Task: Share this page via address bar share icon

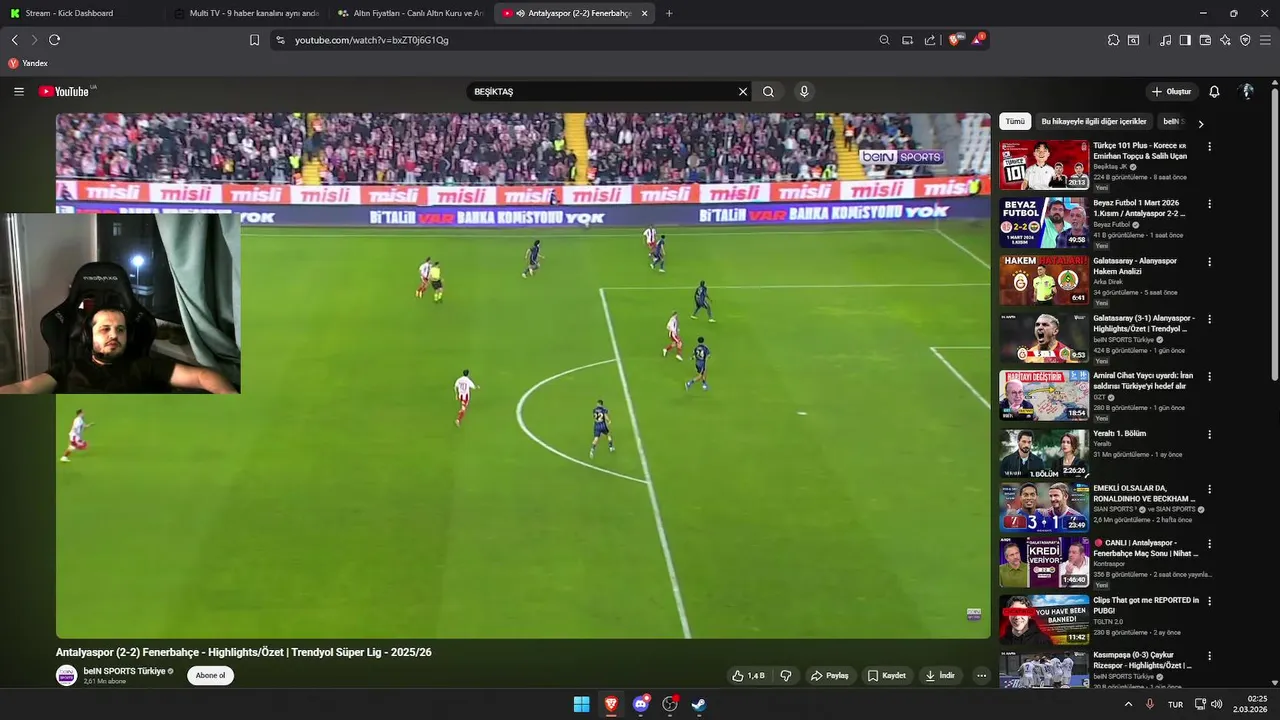Action: coord(930,40)
